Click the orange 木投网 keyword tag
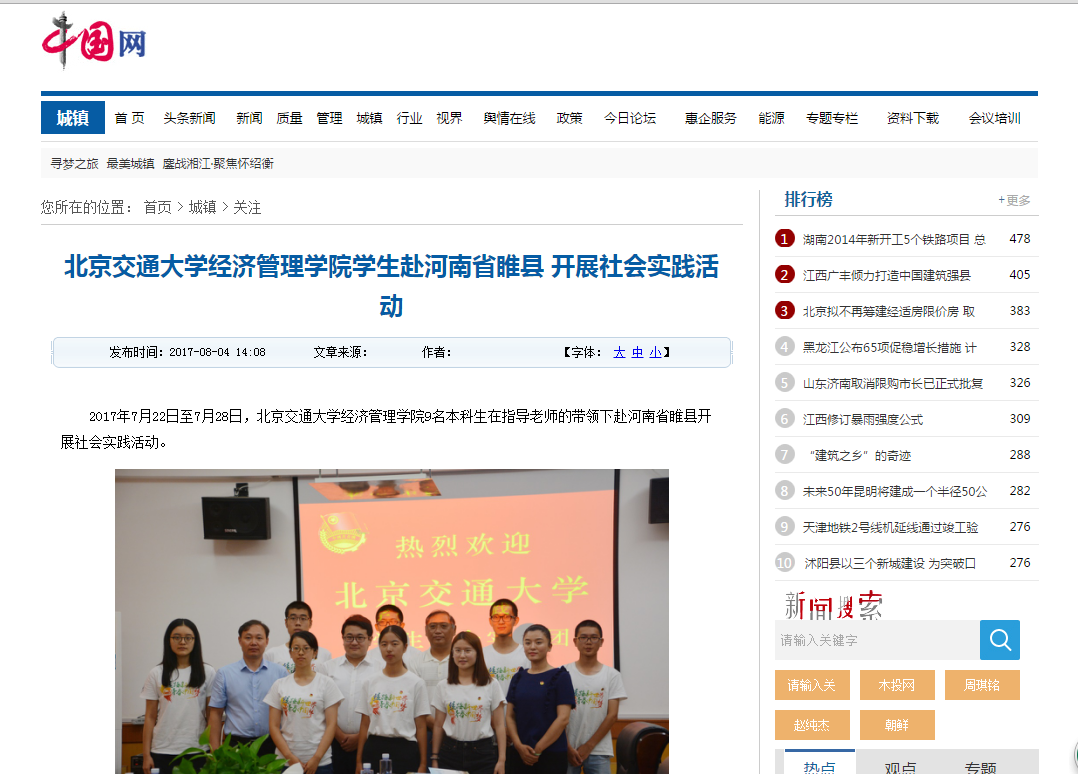 [896, 685]
